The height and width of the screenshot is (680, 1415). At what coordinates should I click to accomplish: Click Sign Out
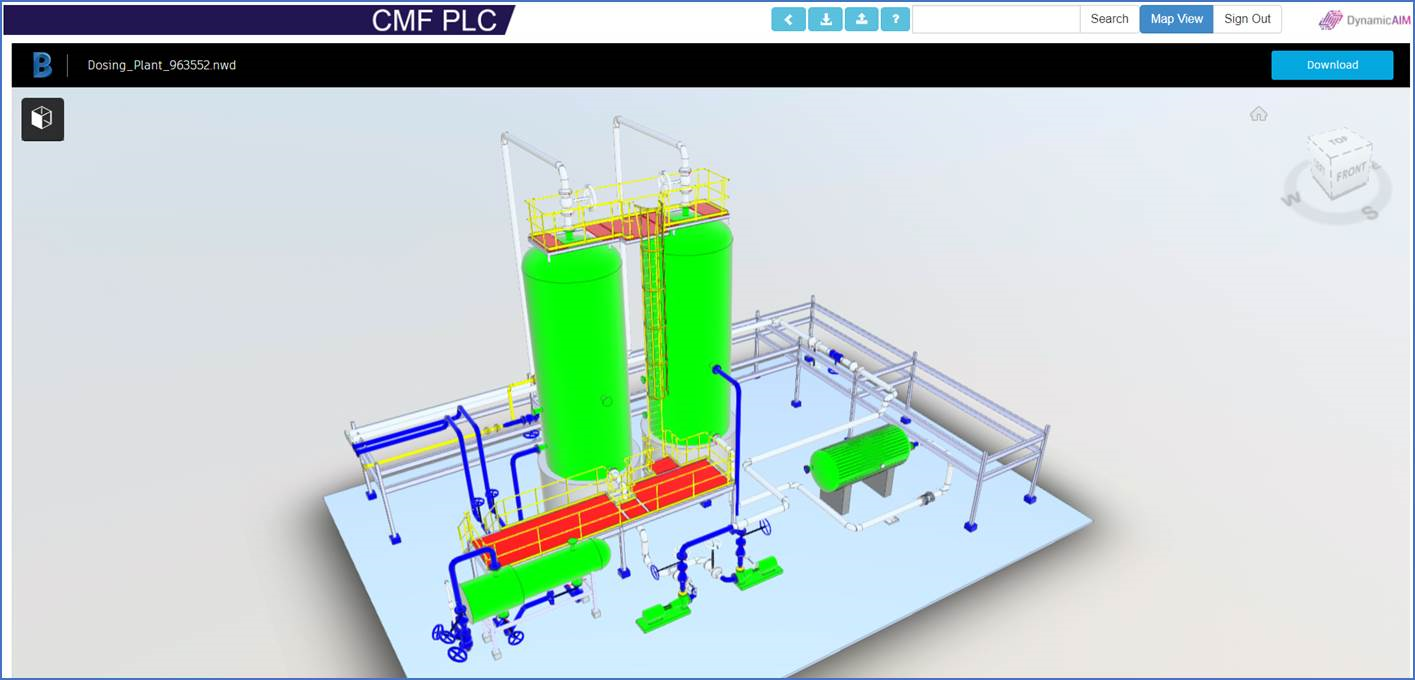1247,19
